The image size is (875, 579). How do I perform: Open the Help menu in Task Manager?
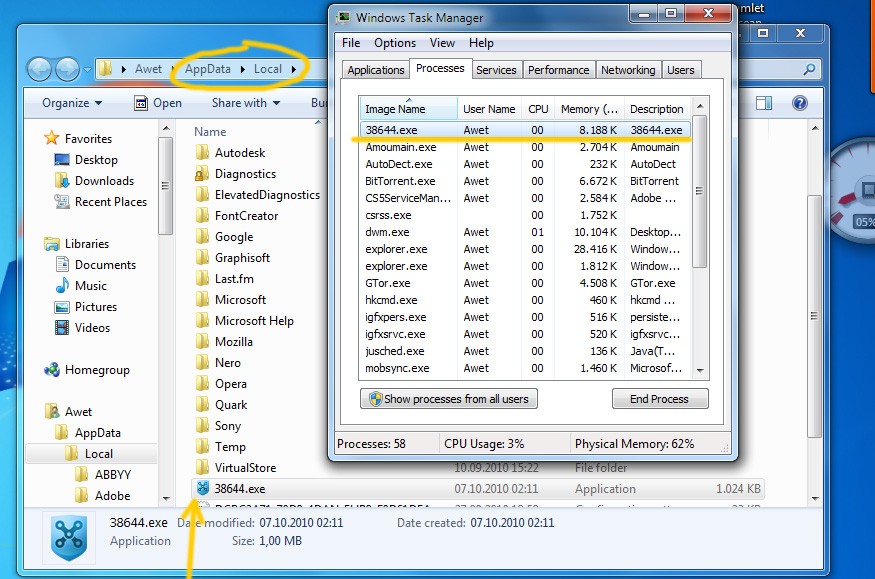tap(481, 43)
